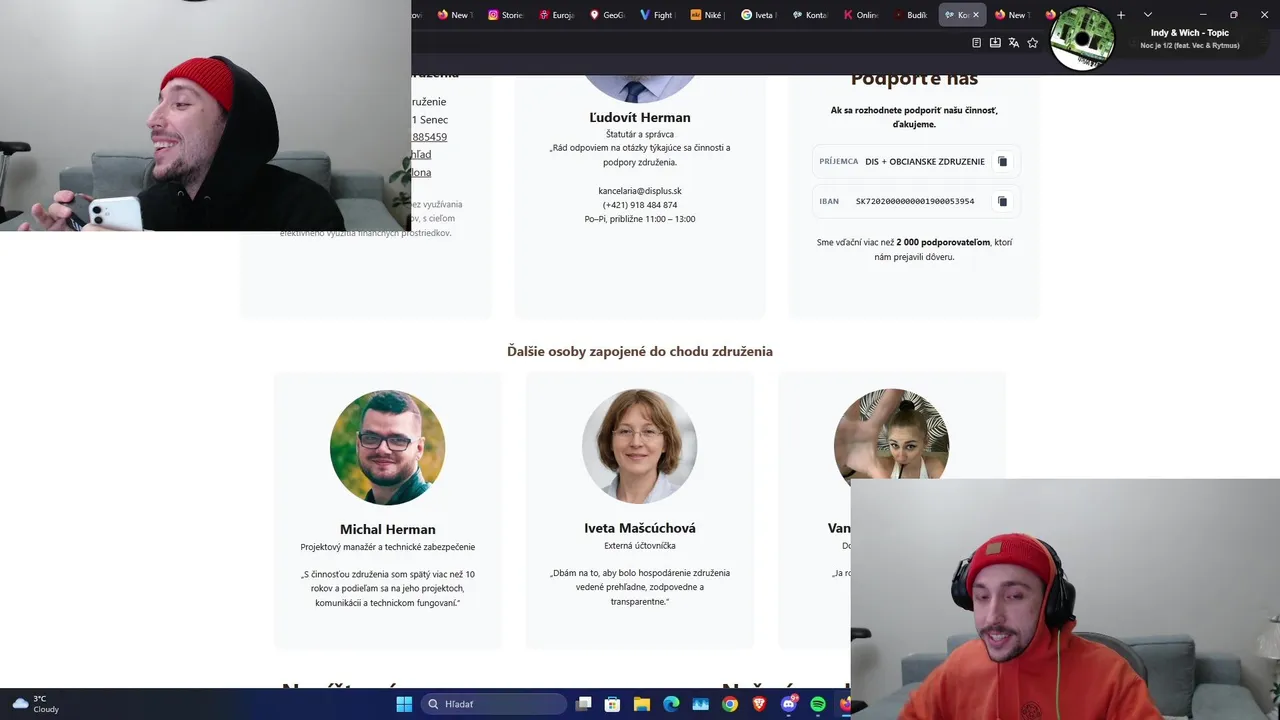Launch Microsoft Edge from the taskbar
1280x720 pixels.
coord(671,704)
